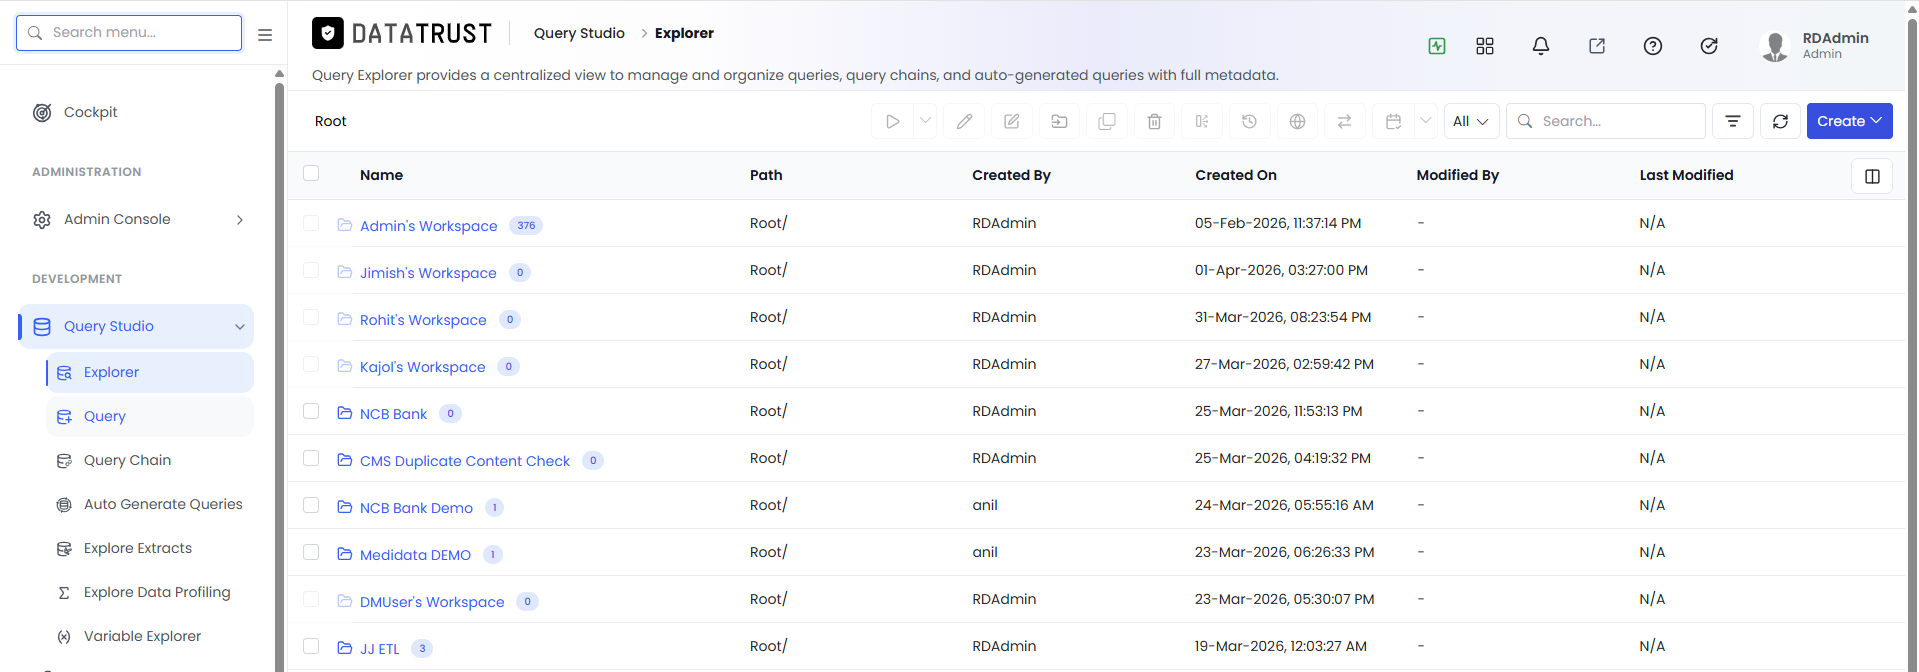Image resolution: width=1919 pixels, height=672 pixels.
Task: Open the All filter dropdown
Action: point(1471,121)
